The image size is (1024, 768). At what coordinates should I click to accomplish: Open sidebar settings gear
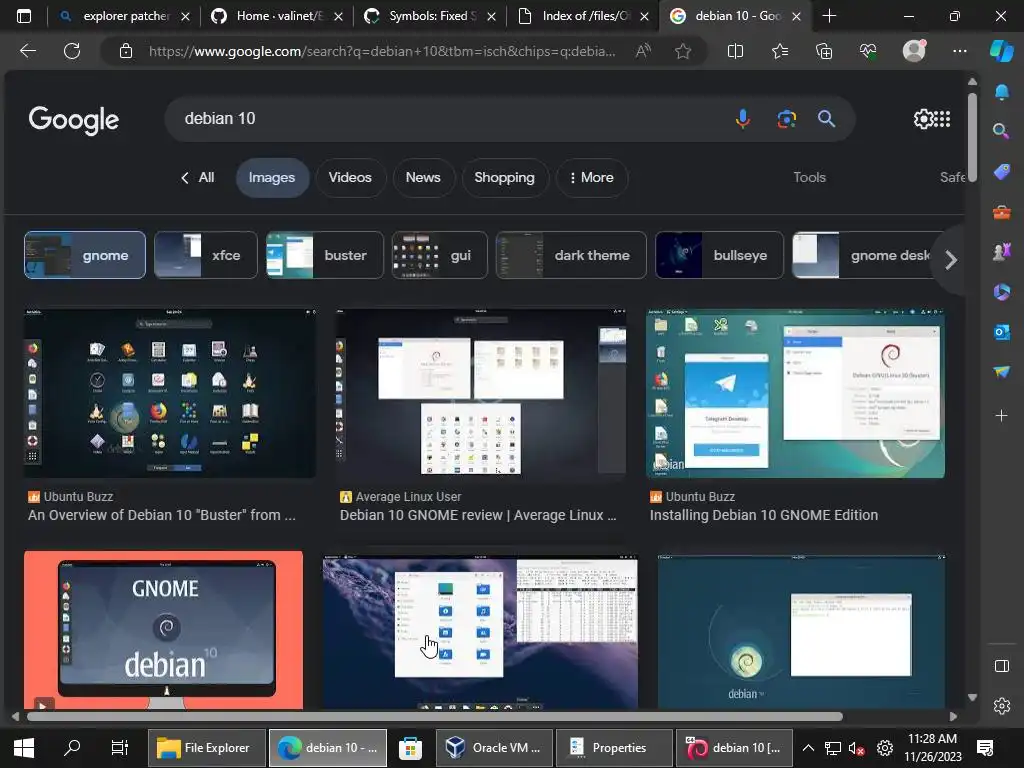[1001, 706]
